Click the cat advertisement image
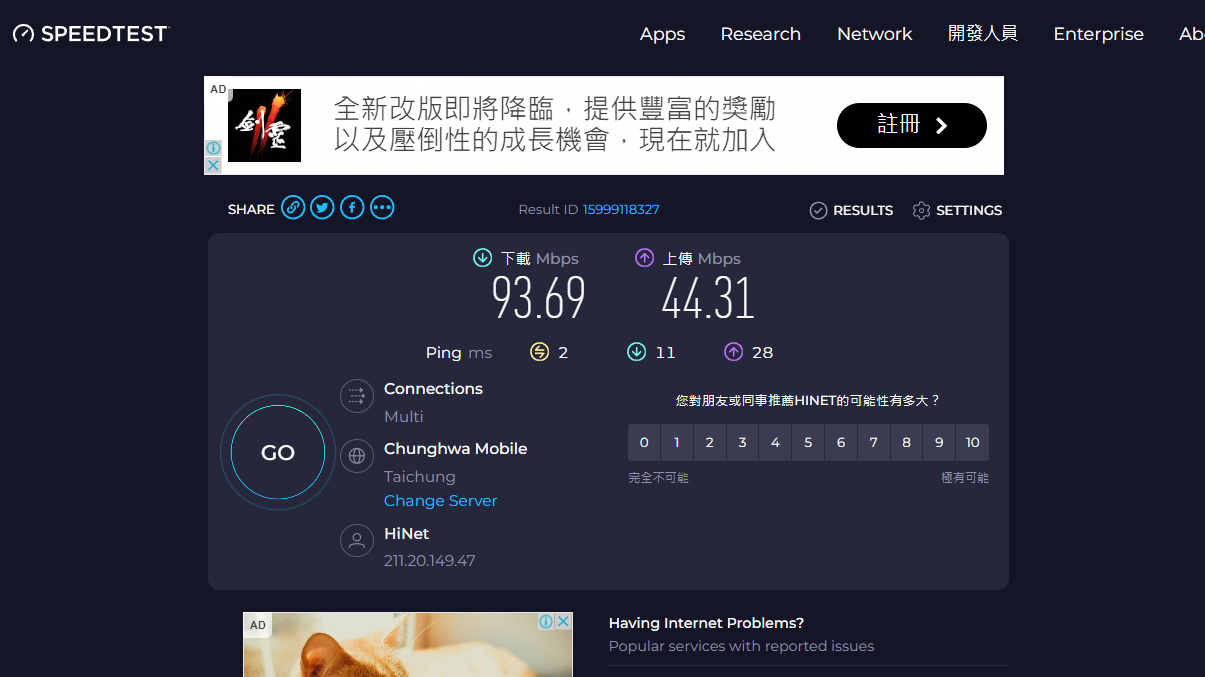 408,645
